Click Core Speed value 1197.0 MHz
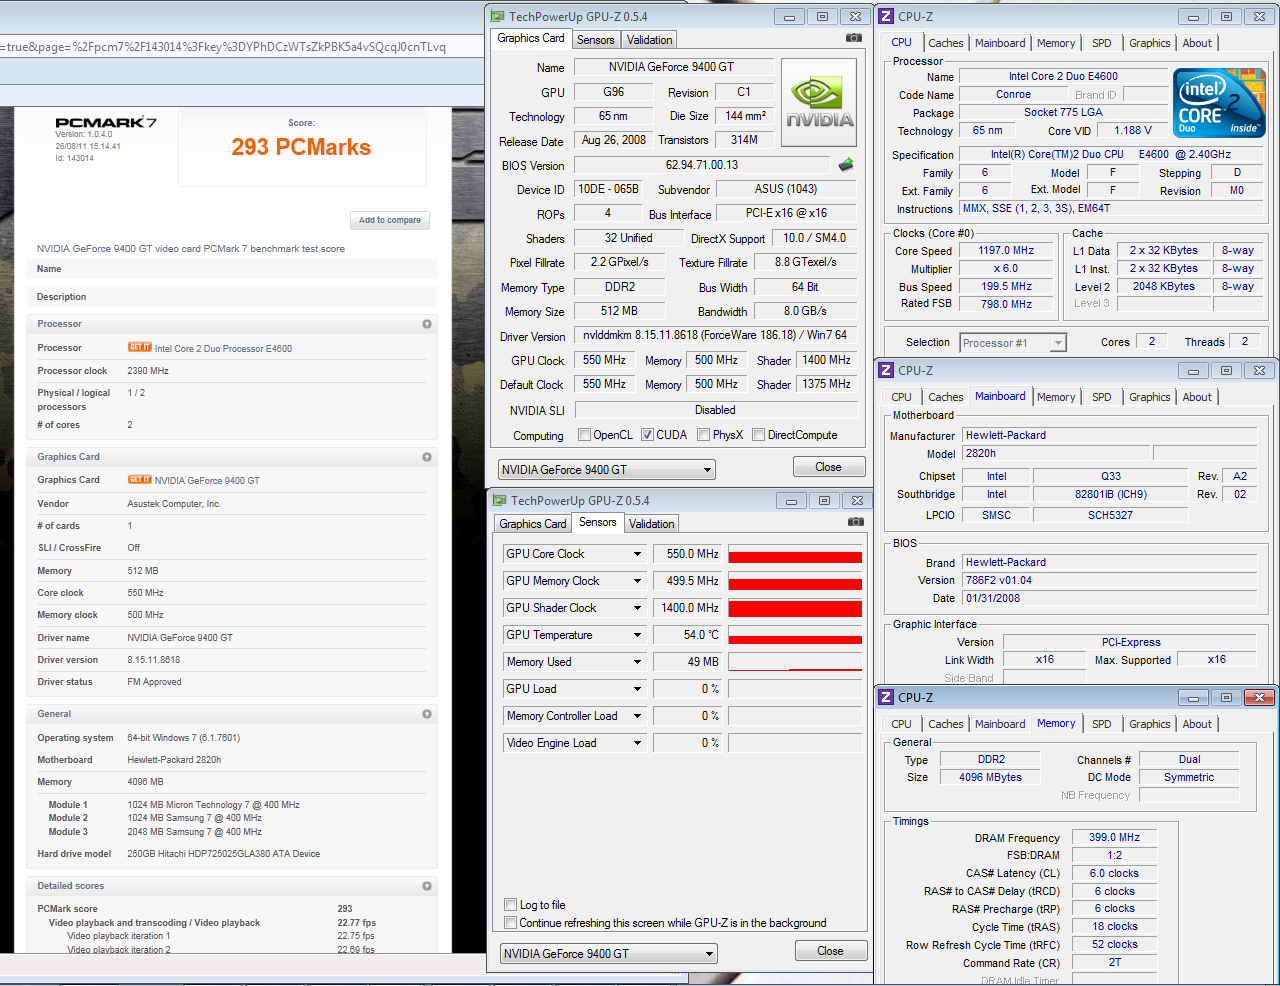1280x986 pixels. (1006, 251)
